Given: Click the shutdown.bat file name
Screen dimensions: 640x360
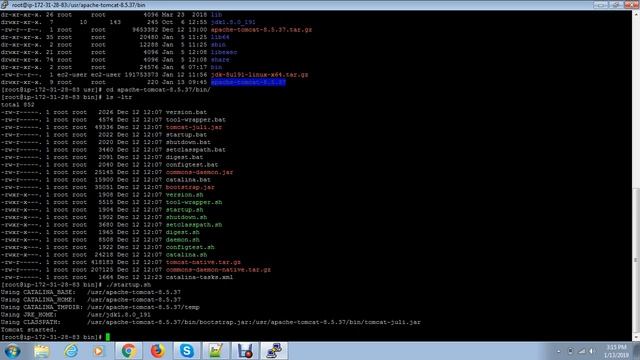Looking at the screenshot, I should point(188,142).
